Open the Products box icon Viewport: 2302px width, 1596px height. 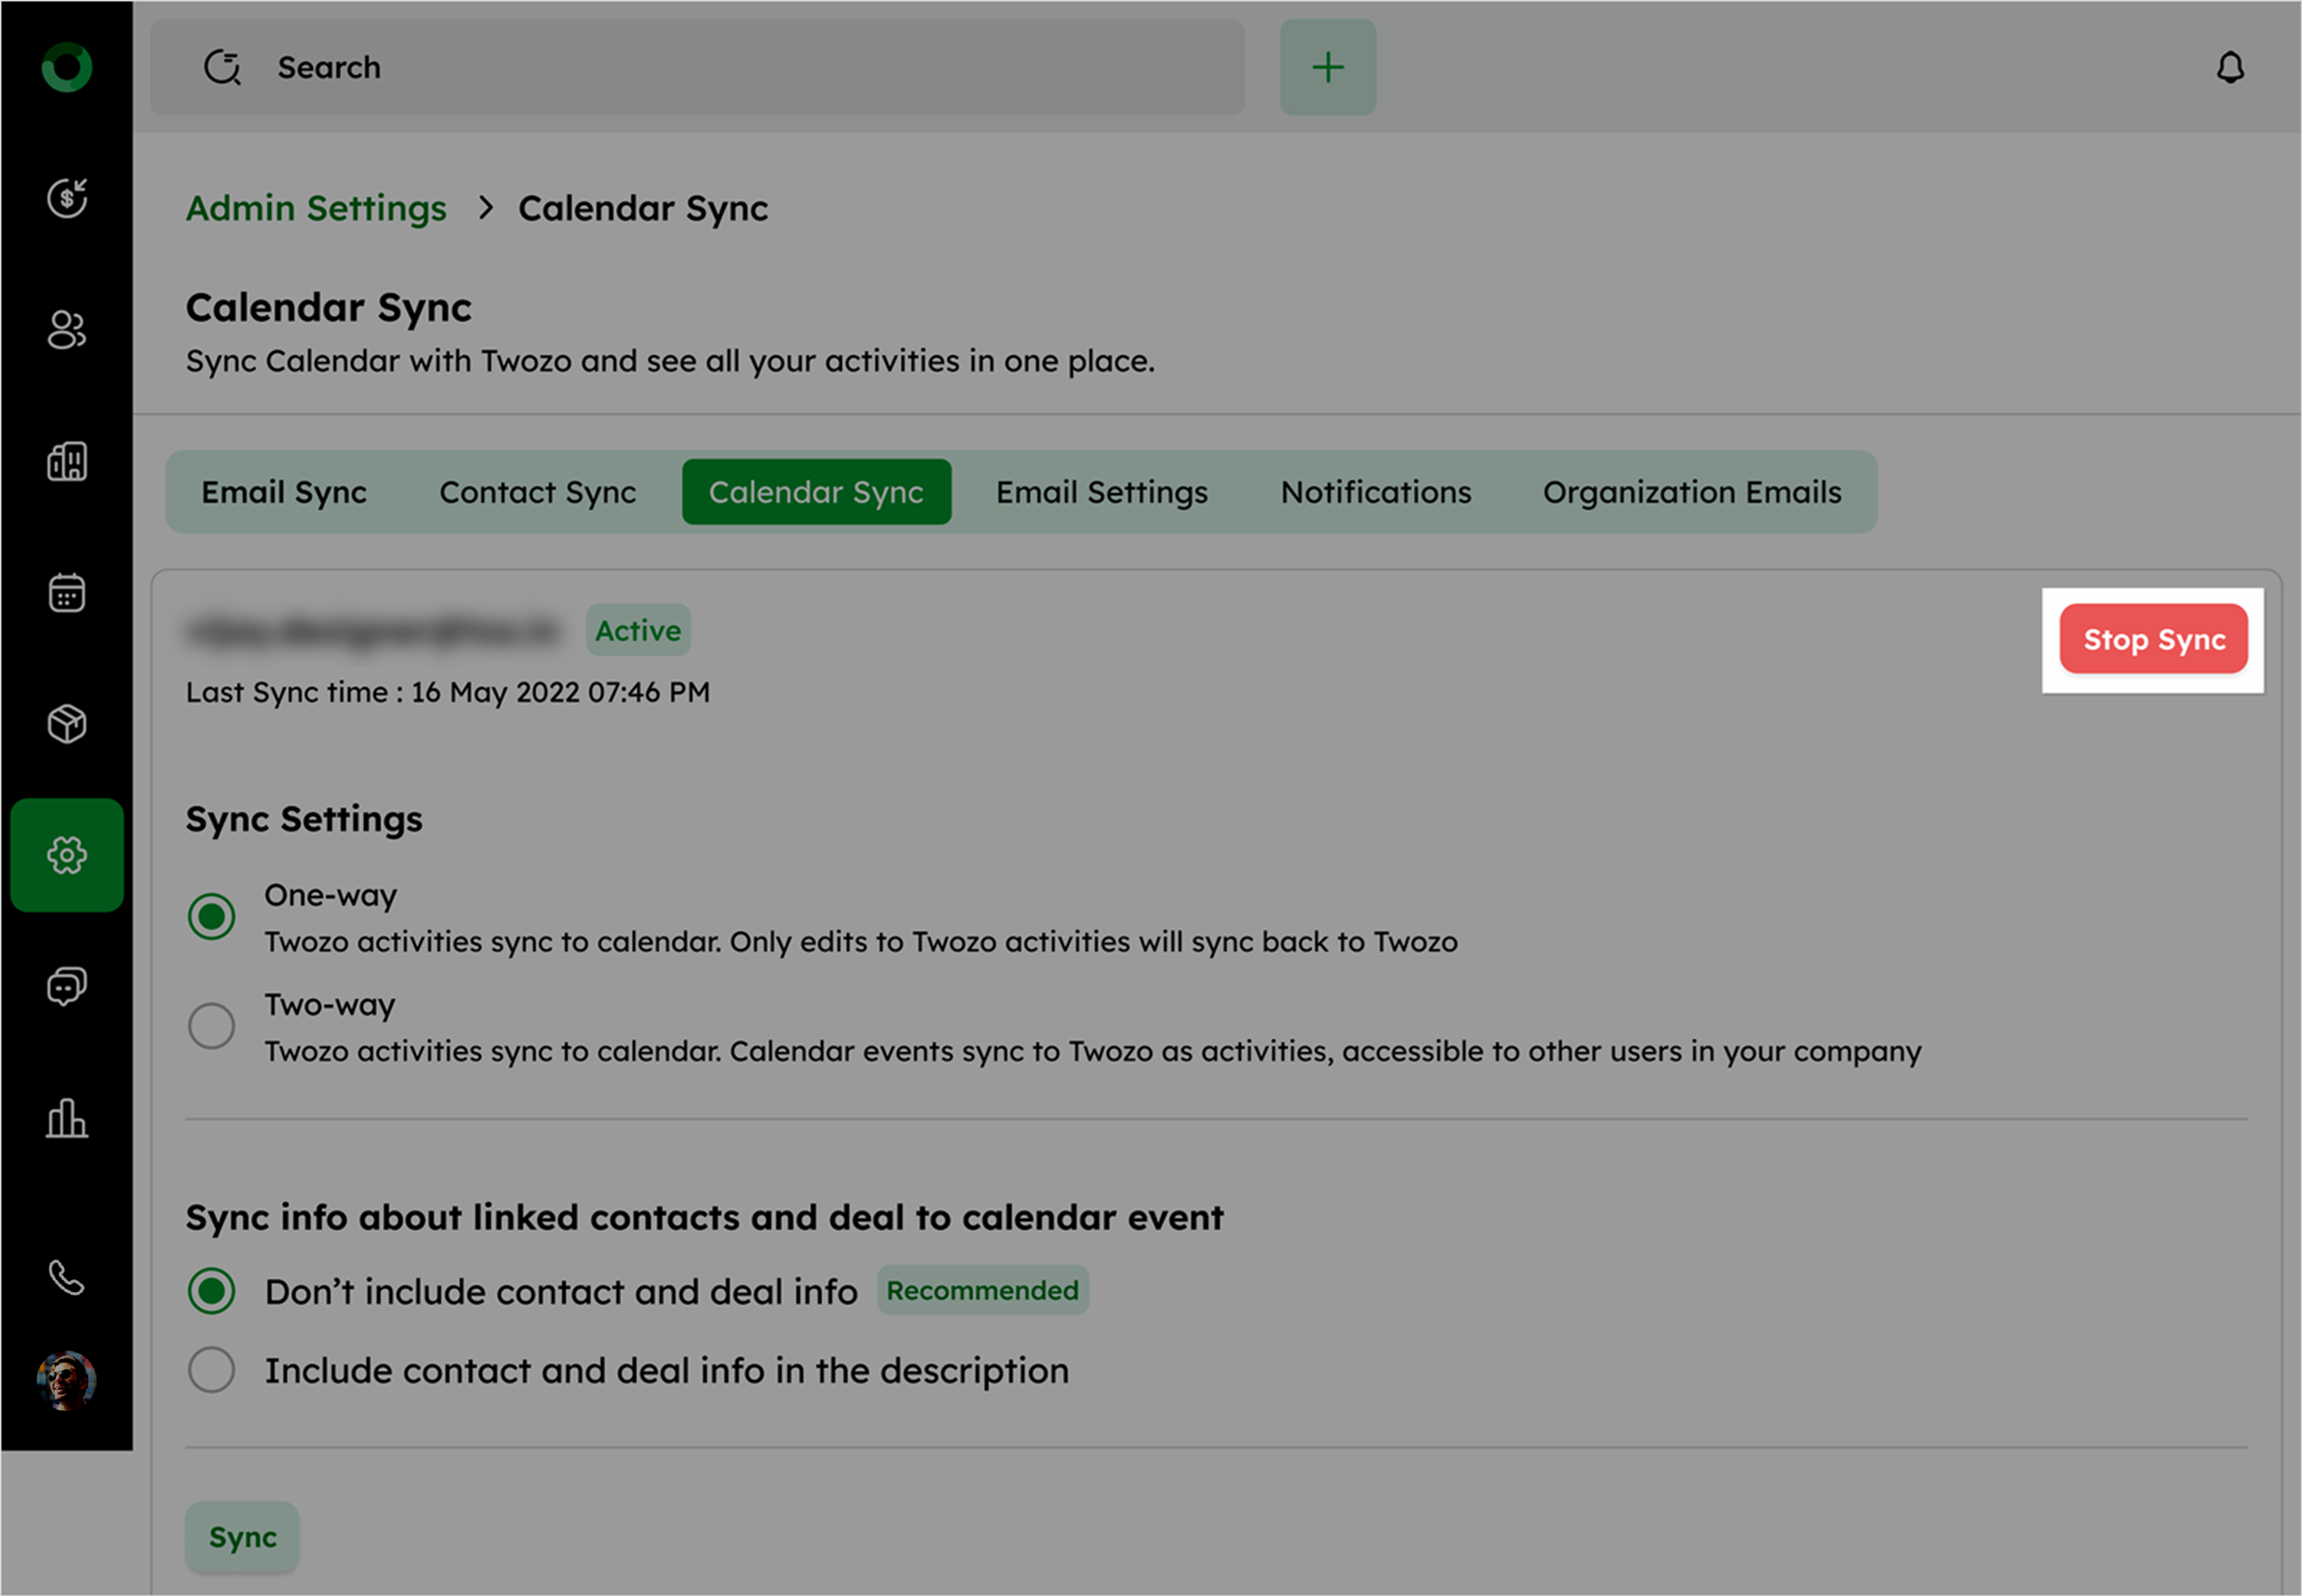click(x=67, y=724)
